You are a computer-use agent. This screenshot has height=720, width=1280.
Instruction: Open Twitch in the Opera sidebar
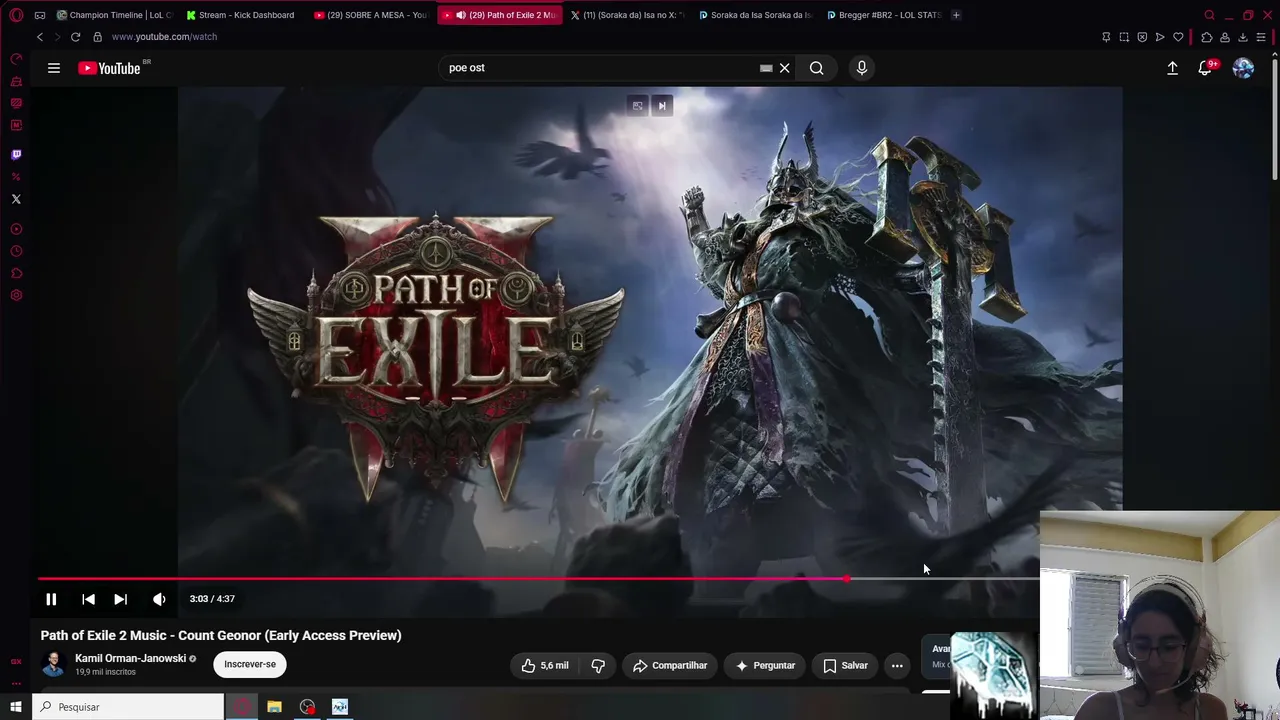pos(16,155)
